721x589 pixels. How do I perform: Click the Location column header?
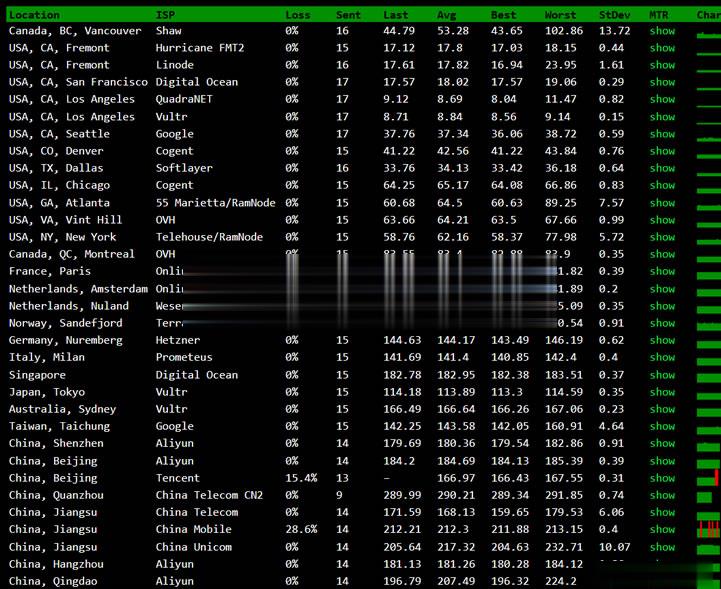click(x=34, y=15)
